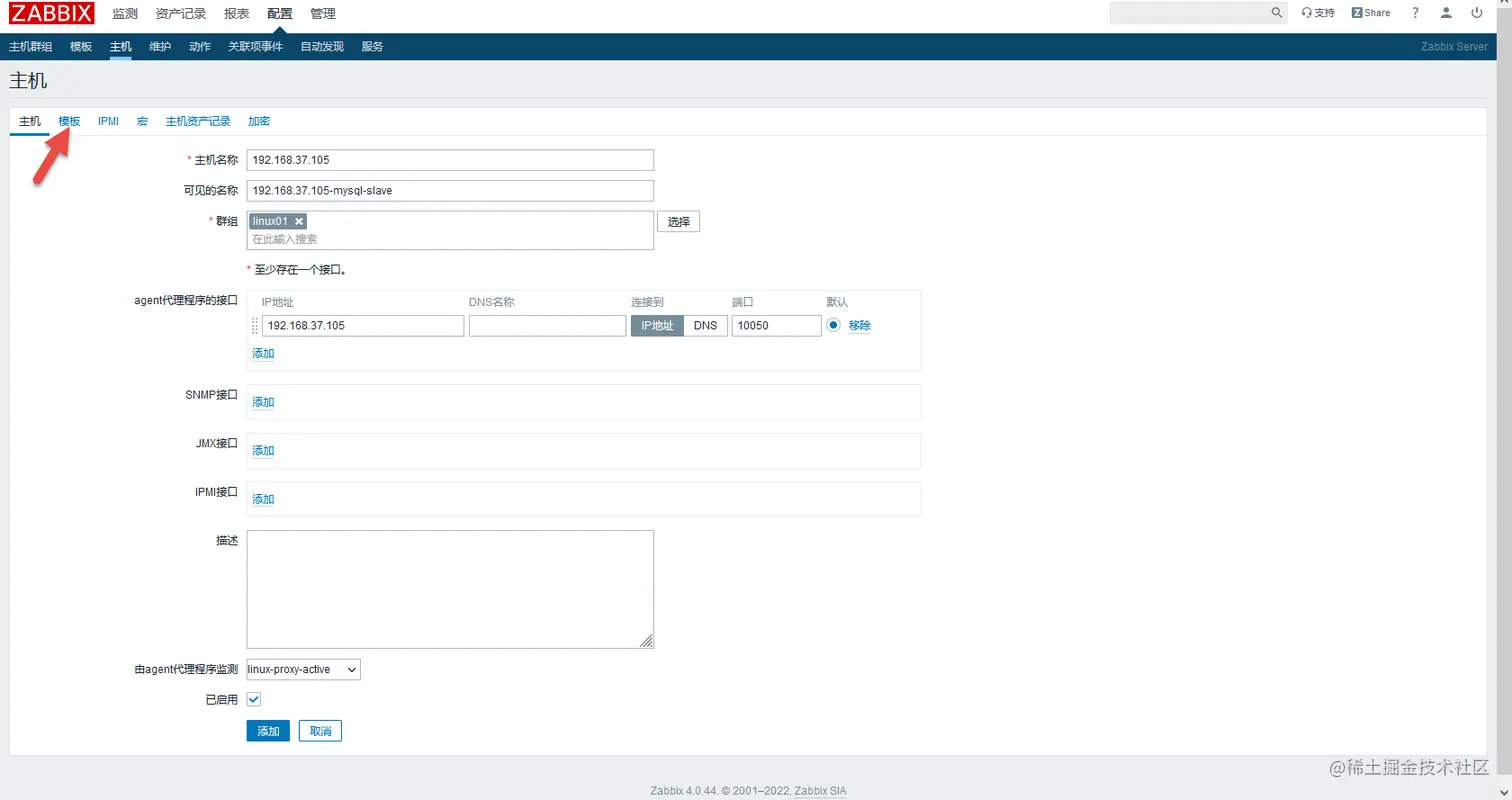
Task: Click the power sign-out icon
Action: point(1476,13)
